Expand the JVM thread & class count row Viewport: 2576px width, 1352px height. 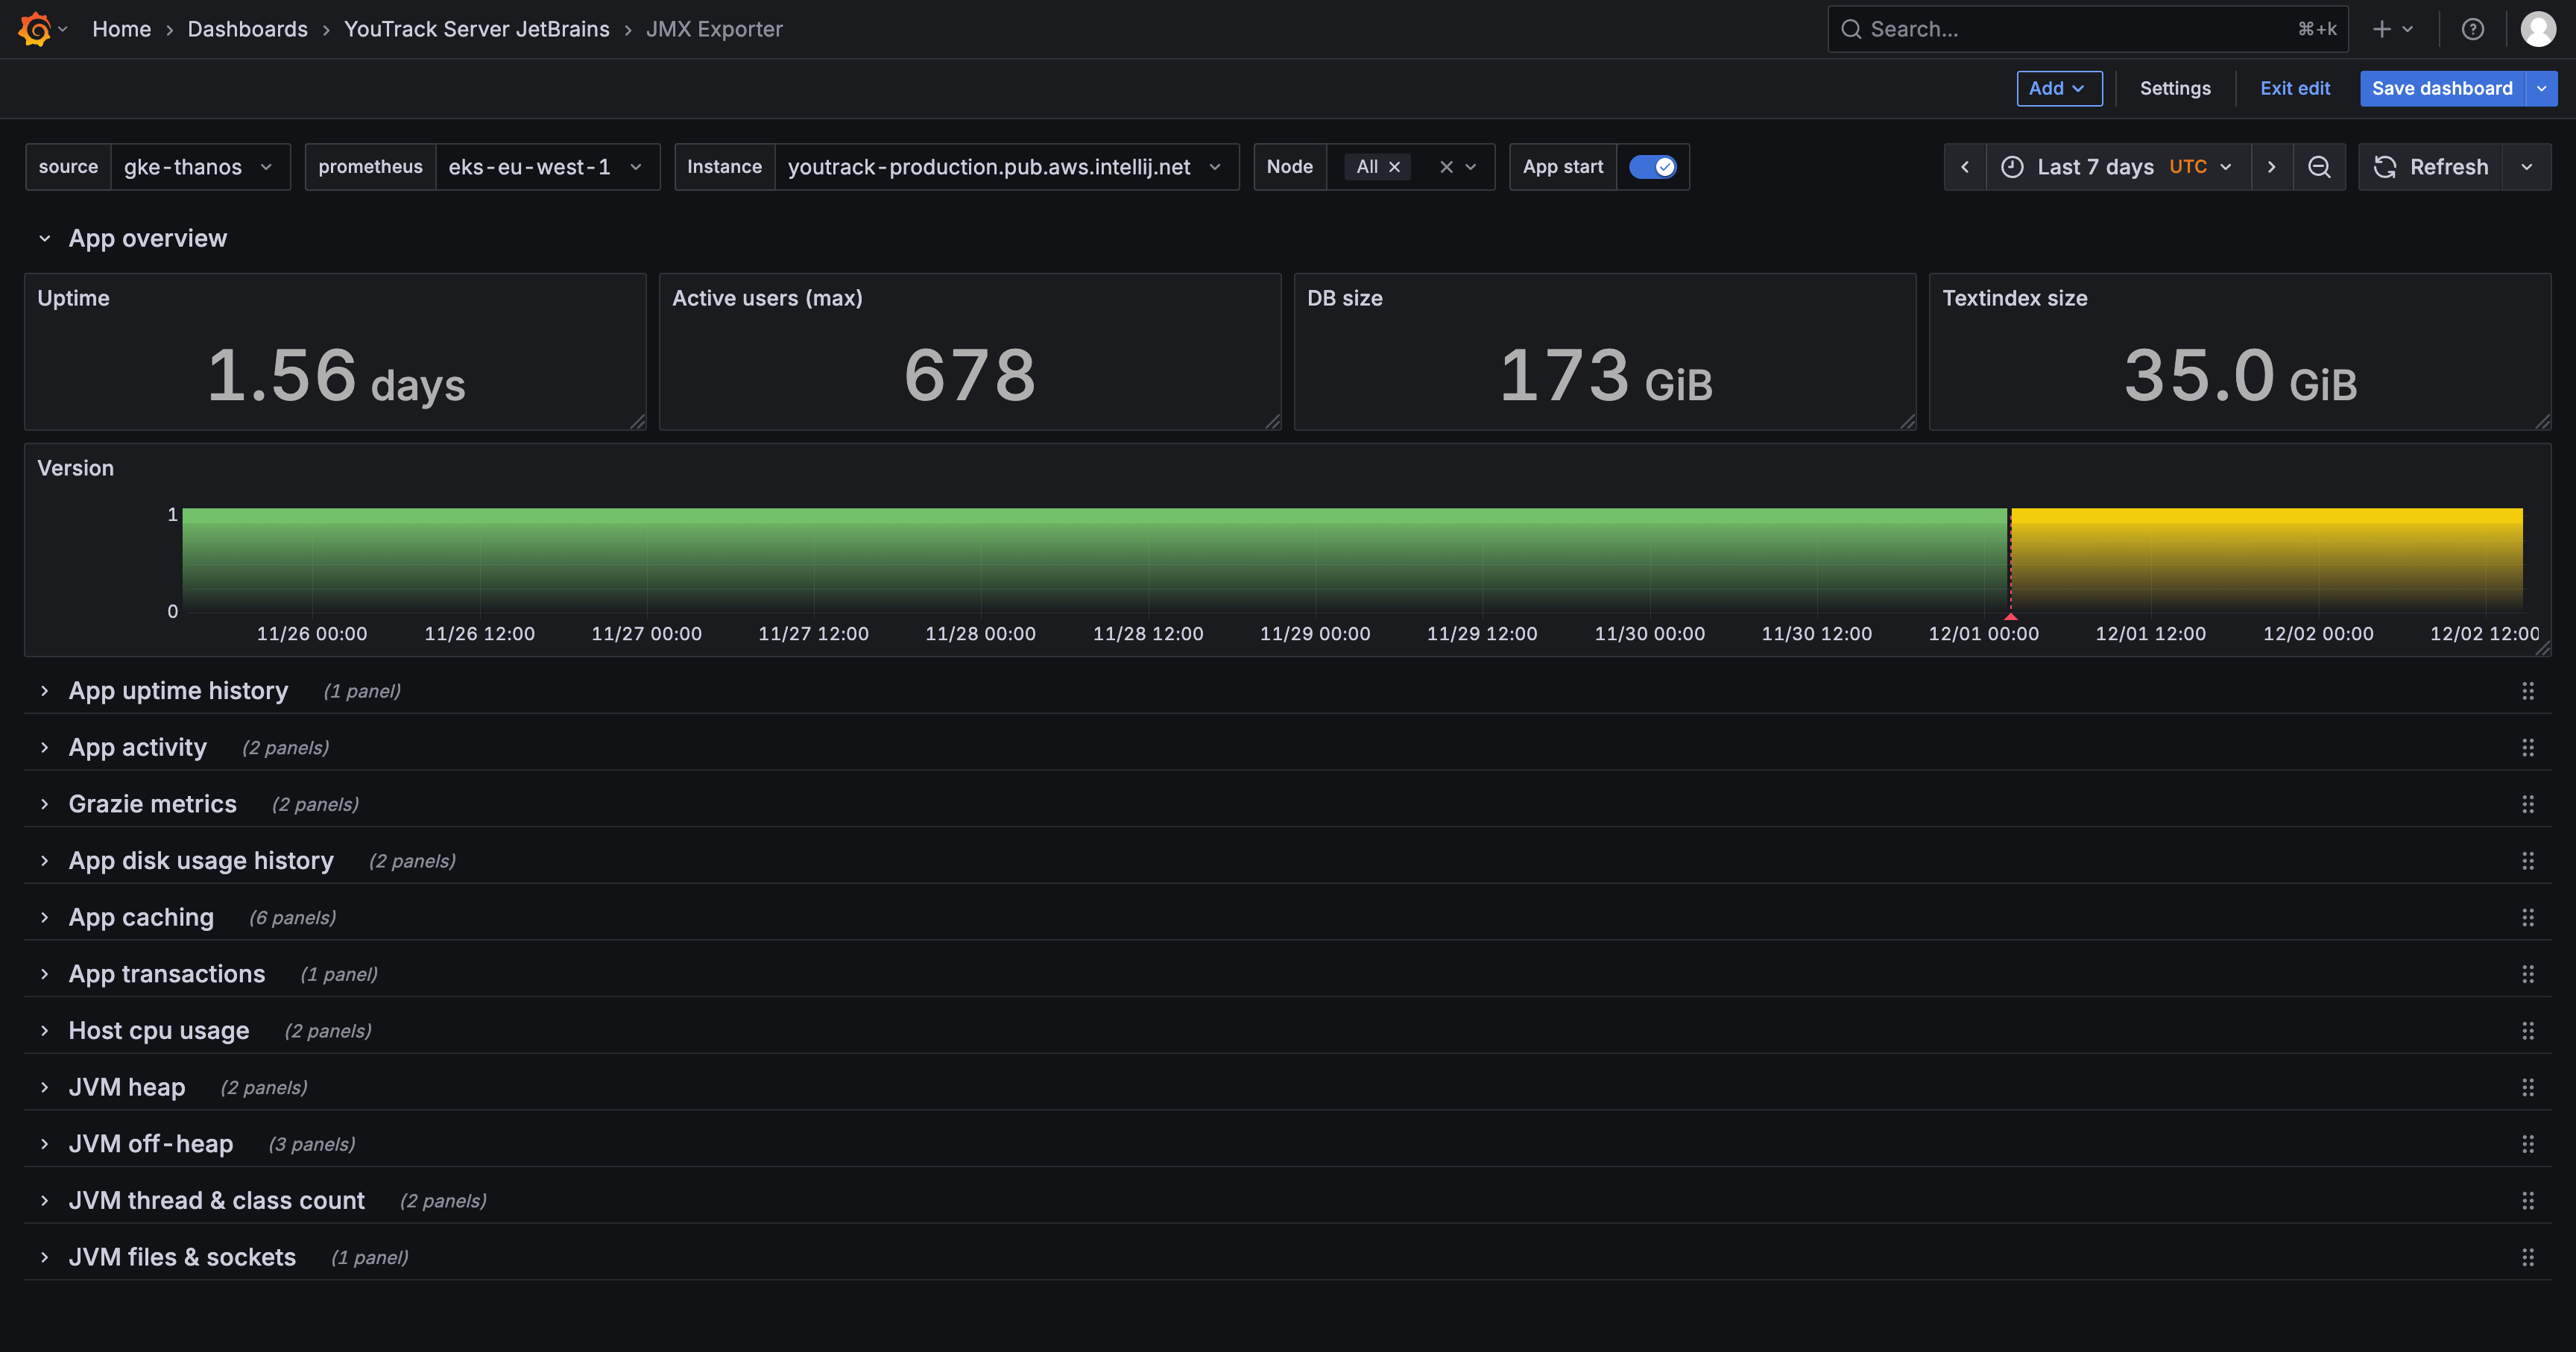pyautogui.click(x=44, y=1200)
